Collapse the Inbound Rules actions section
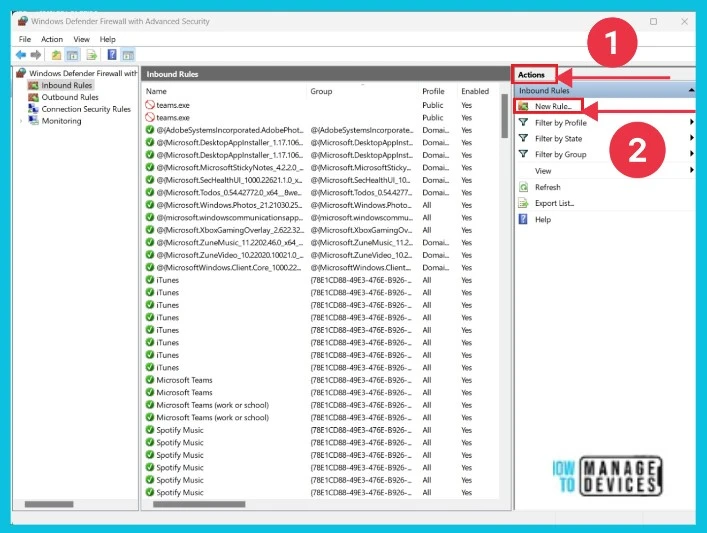Screen dimensions: 707x533 tap(691, 91)
